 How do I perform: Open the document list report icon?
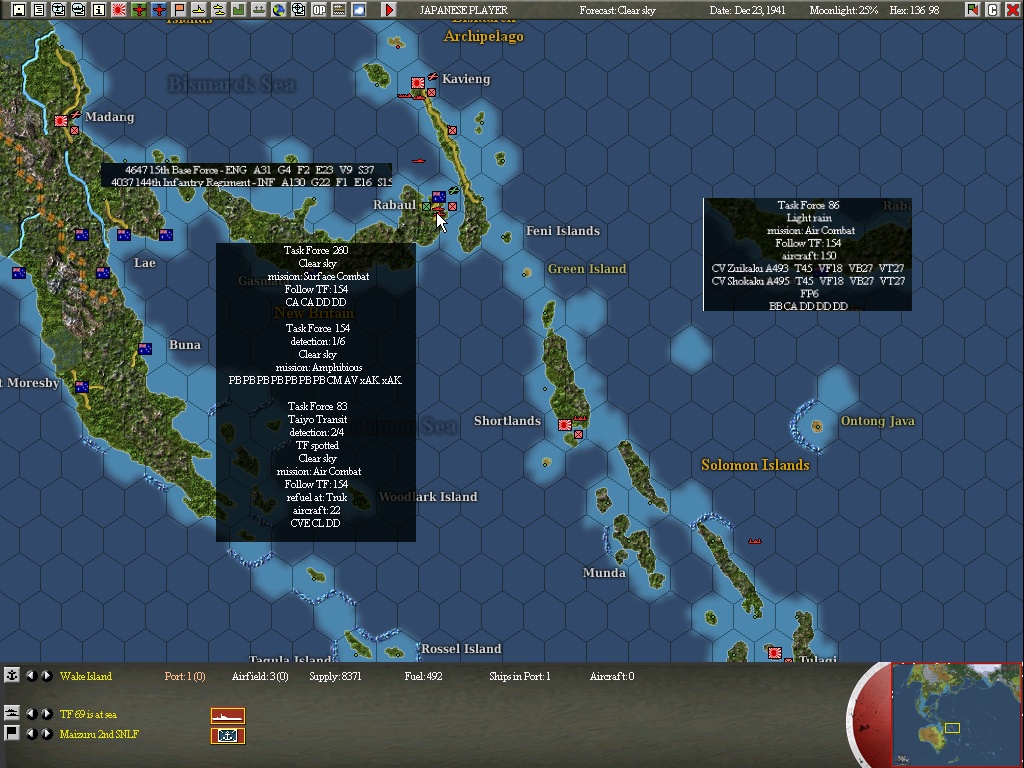pyautogui.click(x=39, y=10)
